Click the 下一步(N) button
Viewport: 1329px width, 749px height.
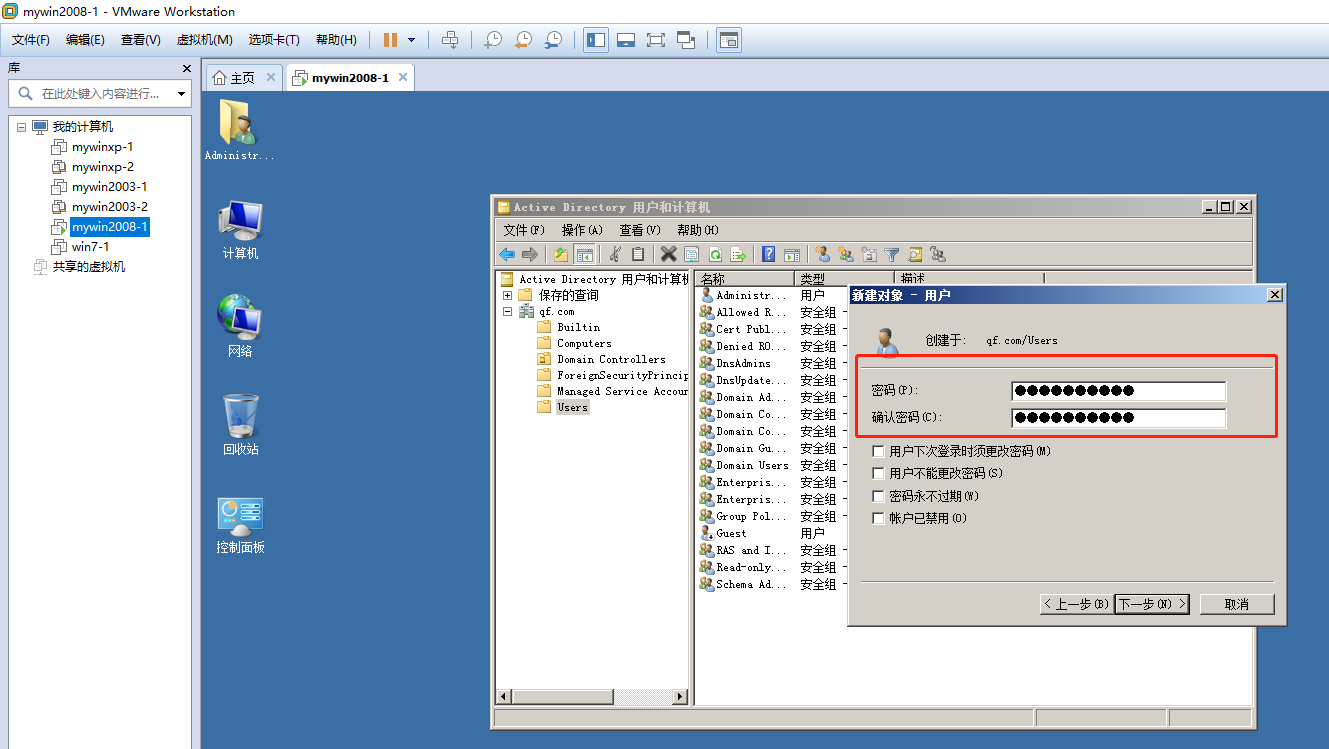coord(1152,604)
